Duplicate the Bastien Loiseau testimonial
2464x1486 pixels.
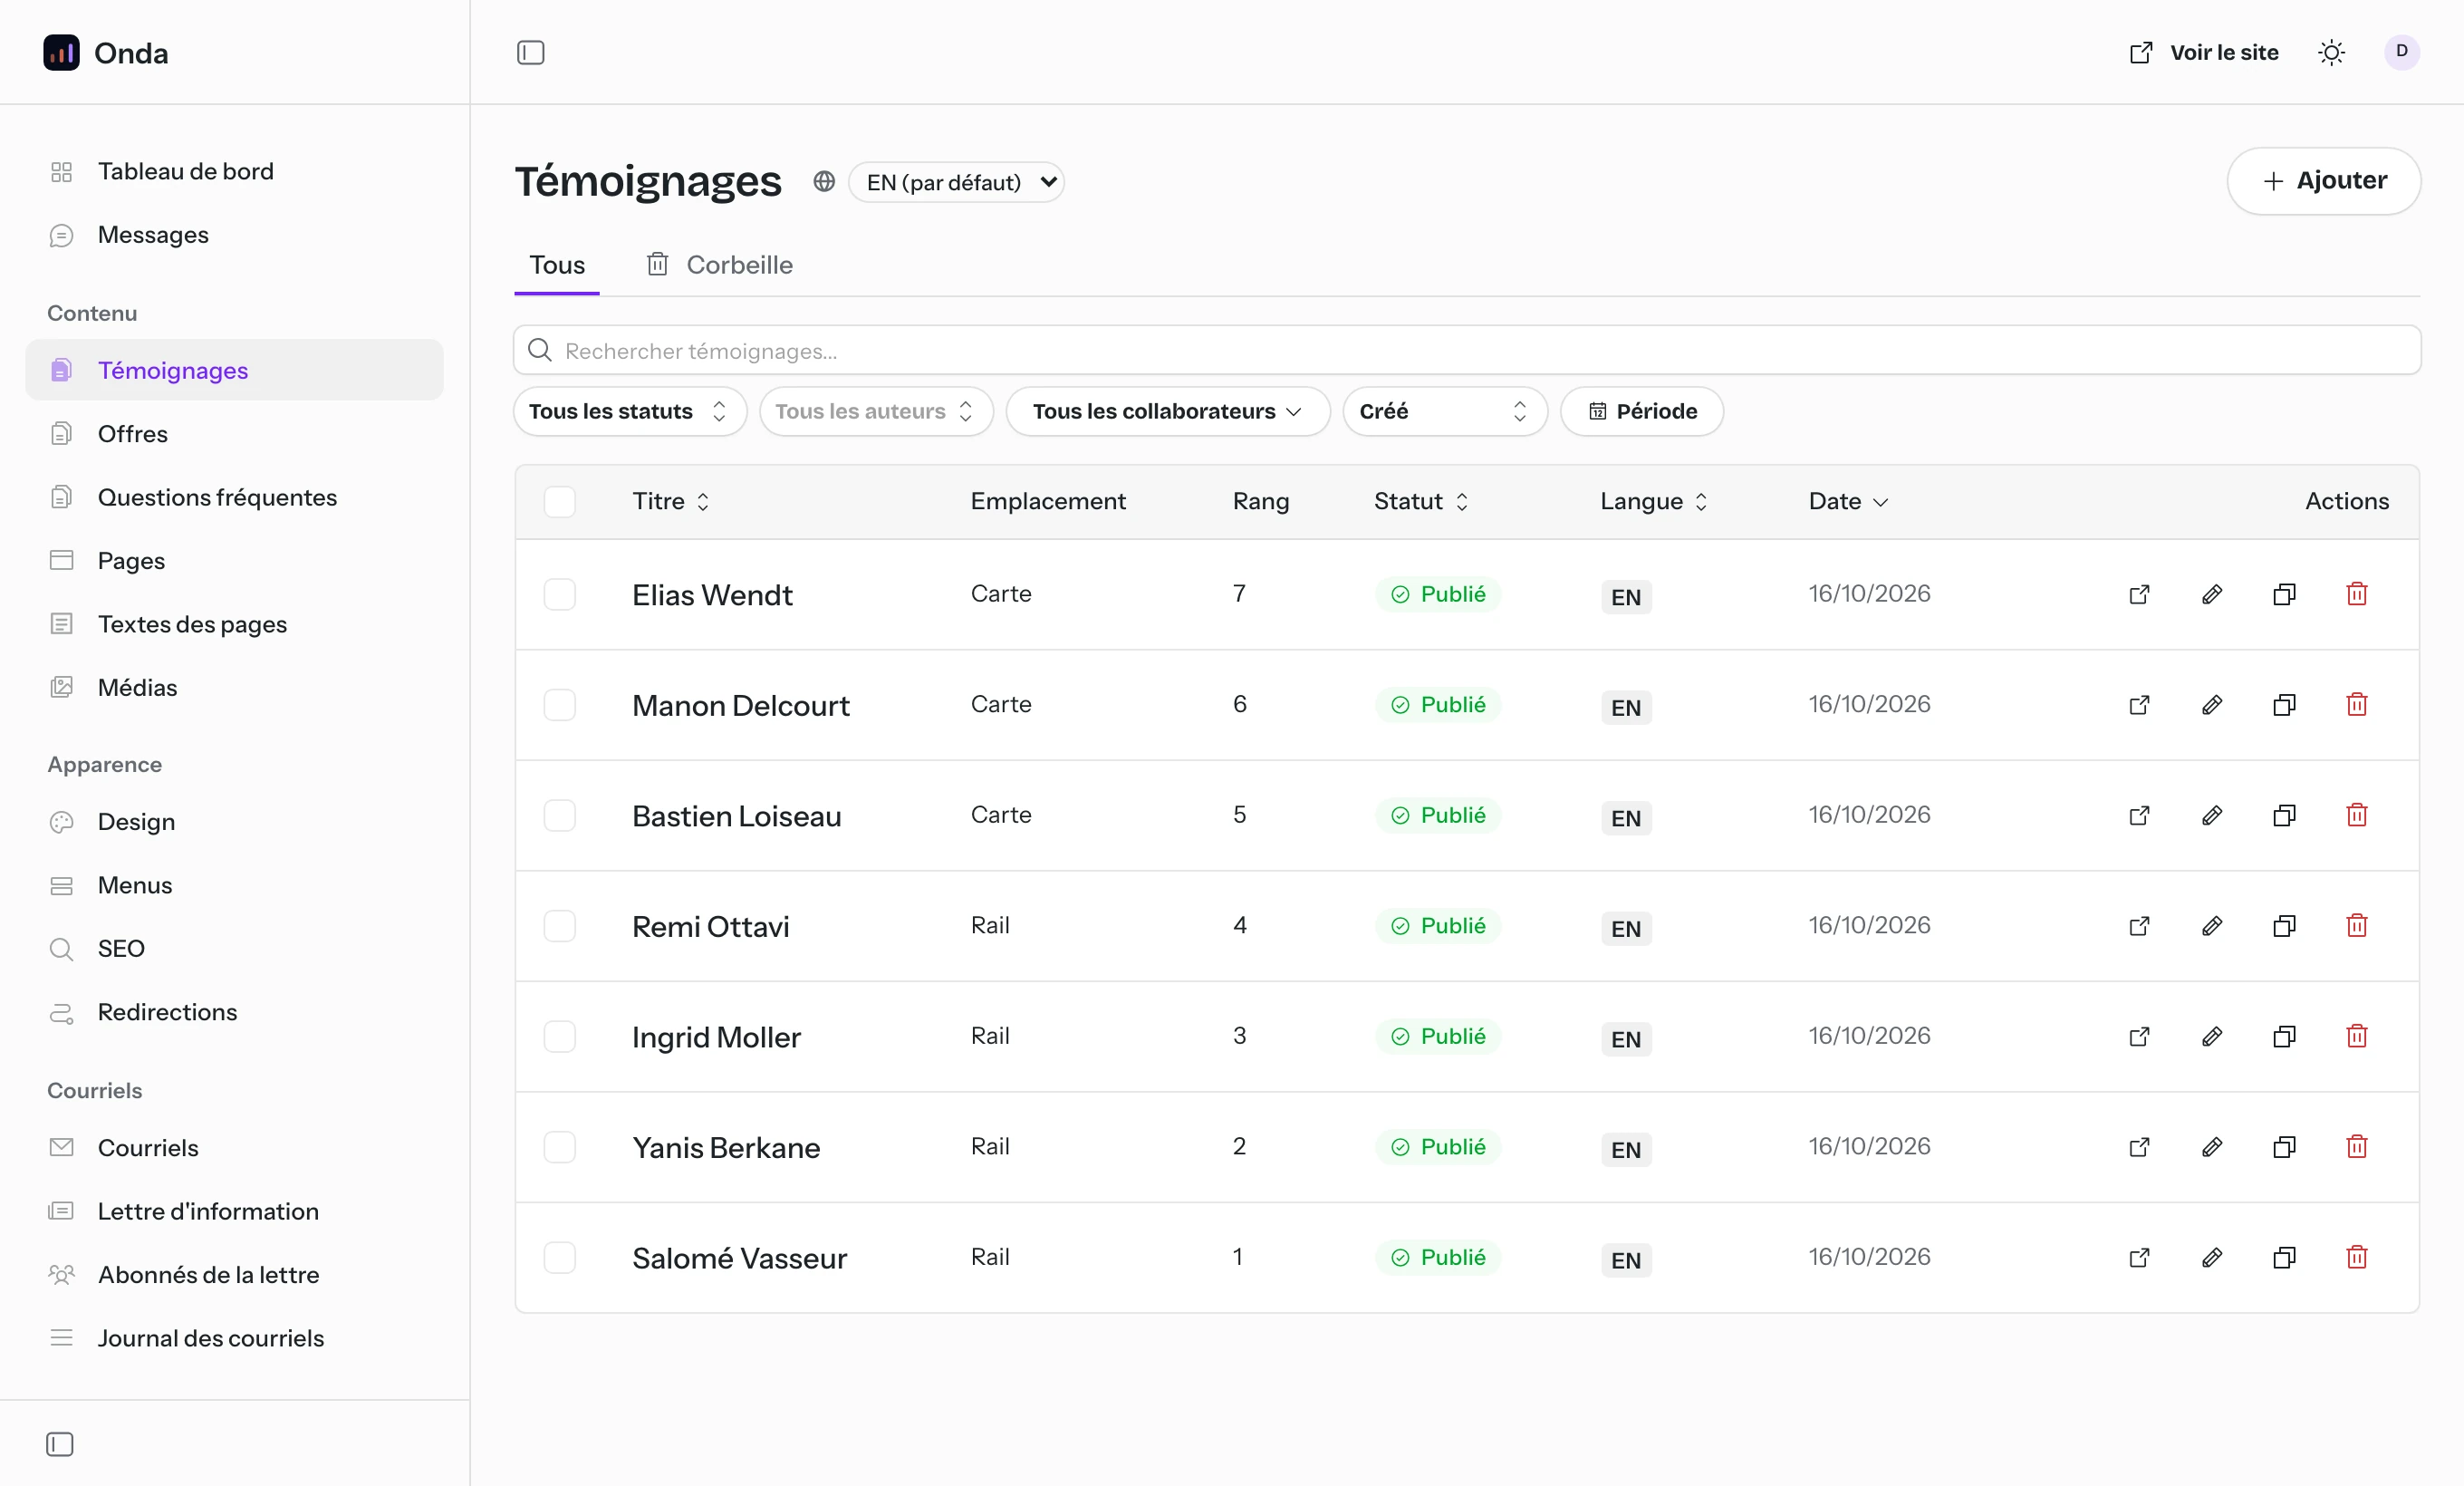pyautogui.click(x=2284, y=815)
